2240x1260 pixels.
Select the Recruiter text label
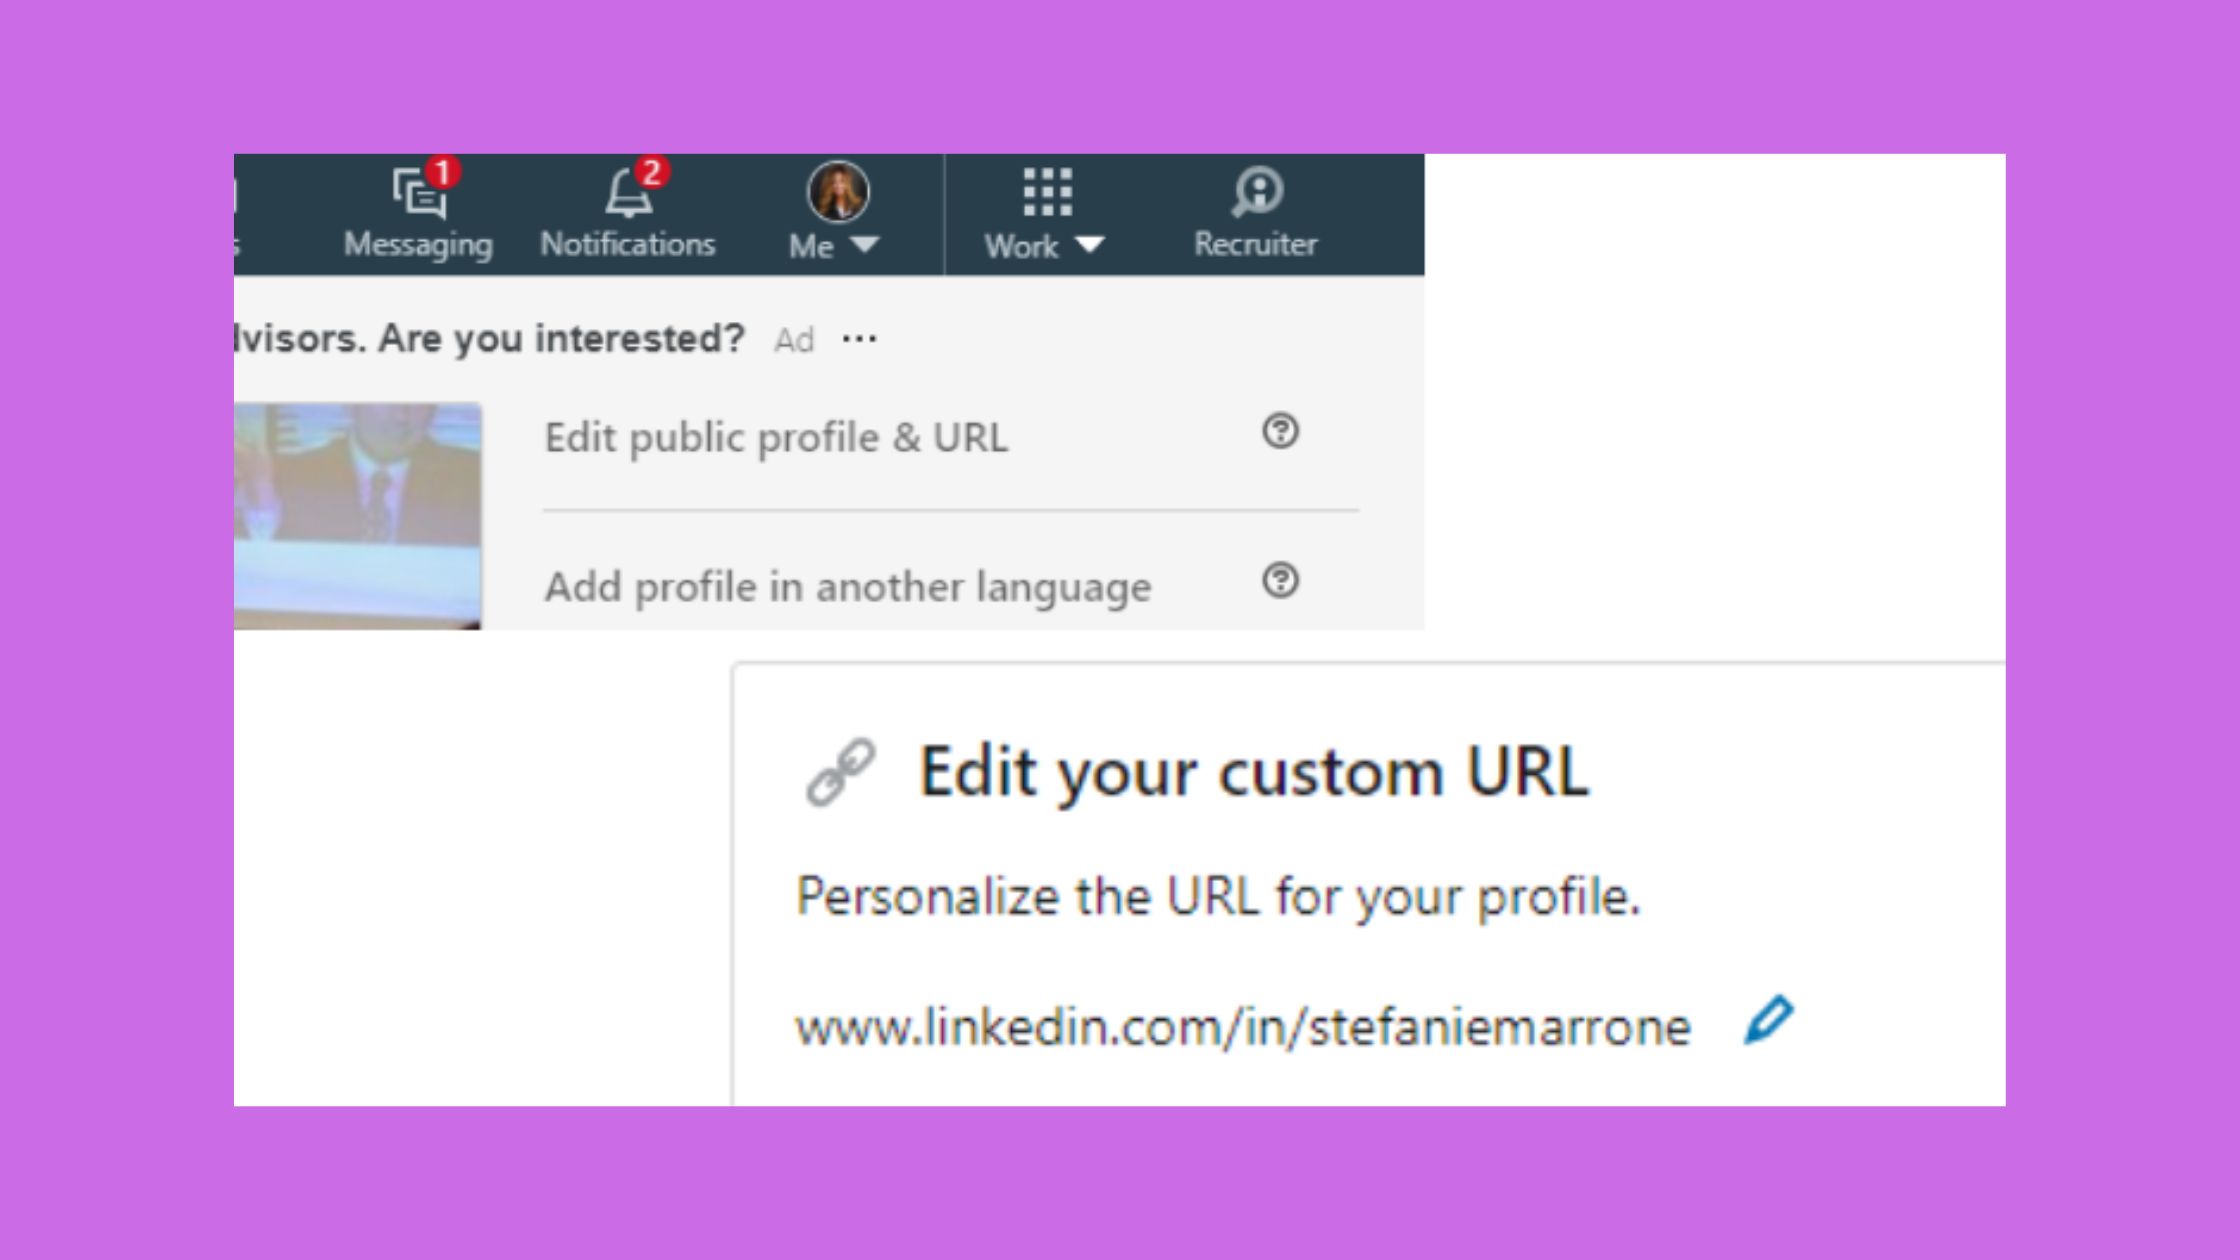pyautogui.click(x=1255, y=244)
